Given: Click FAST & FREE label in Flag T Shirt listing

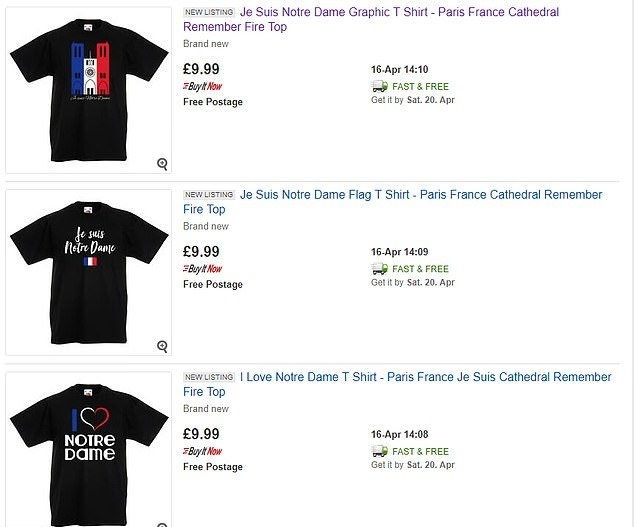Looking at the screenshot, I should click(x=421, y=269).
